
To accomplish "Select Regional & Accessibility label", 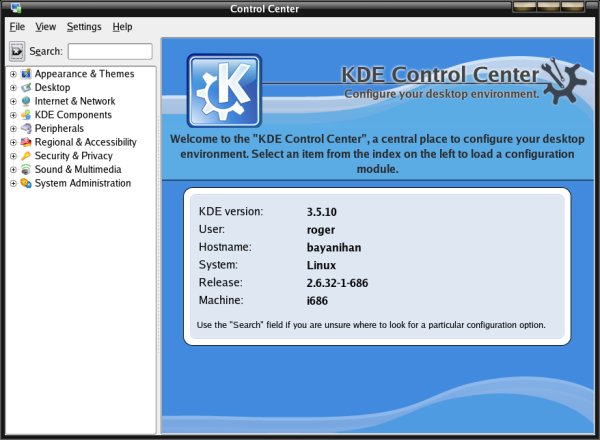I will pyautogui.click(x=86, y=142).
